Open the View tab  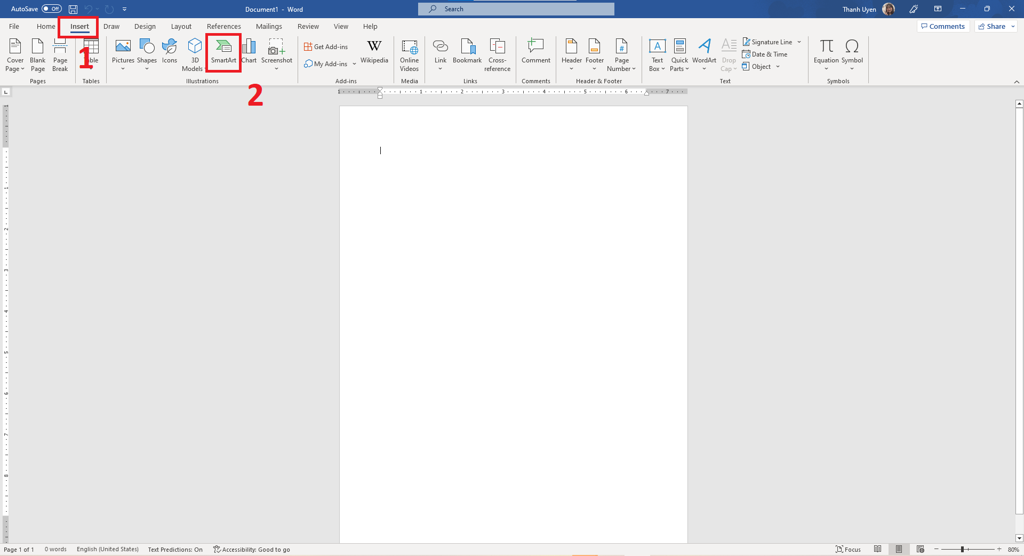[341, 27]
